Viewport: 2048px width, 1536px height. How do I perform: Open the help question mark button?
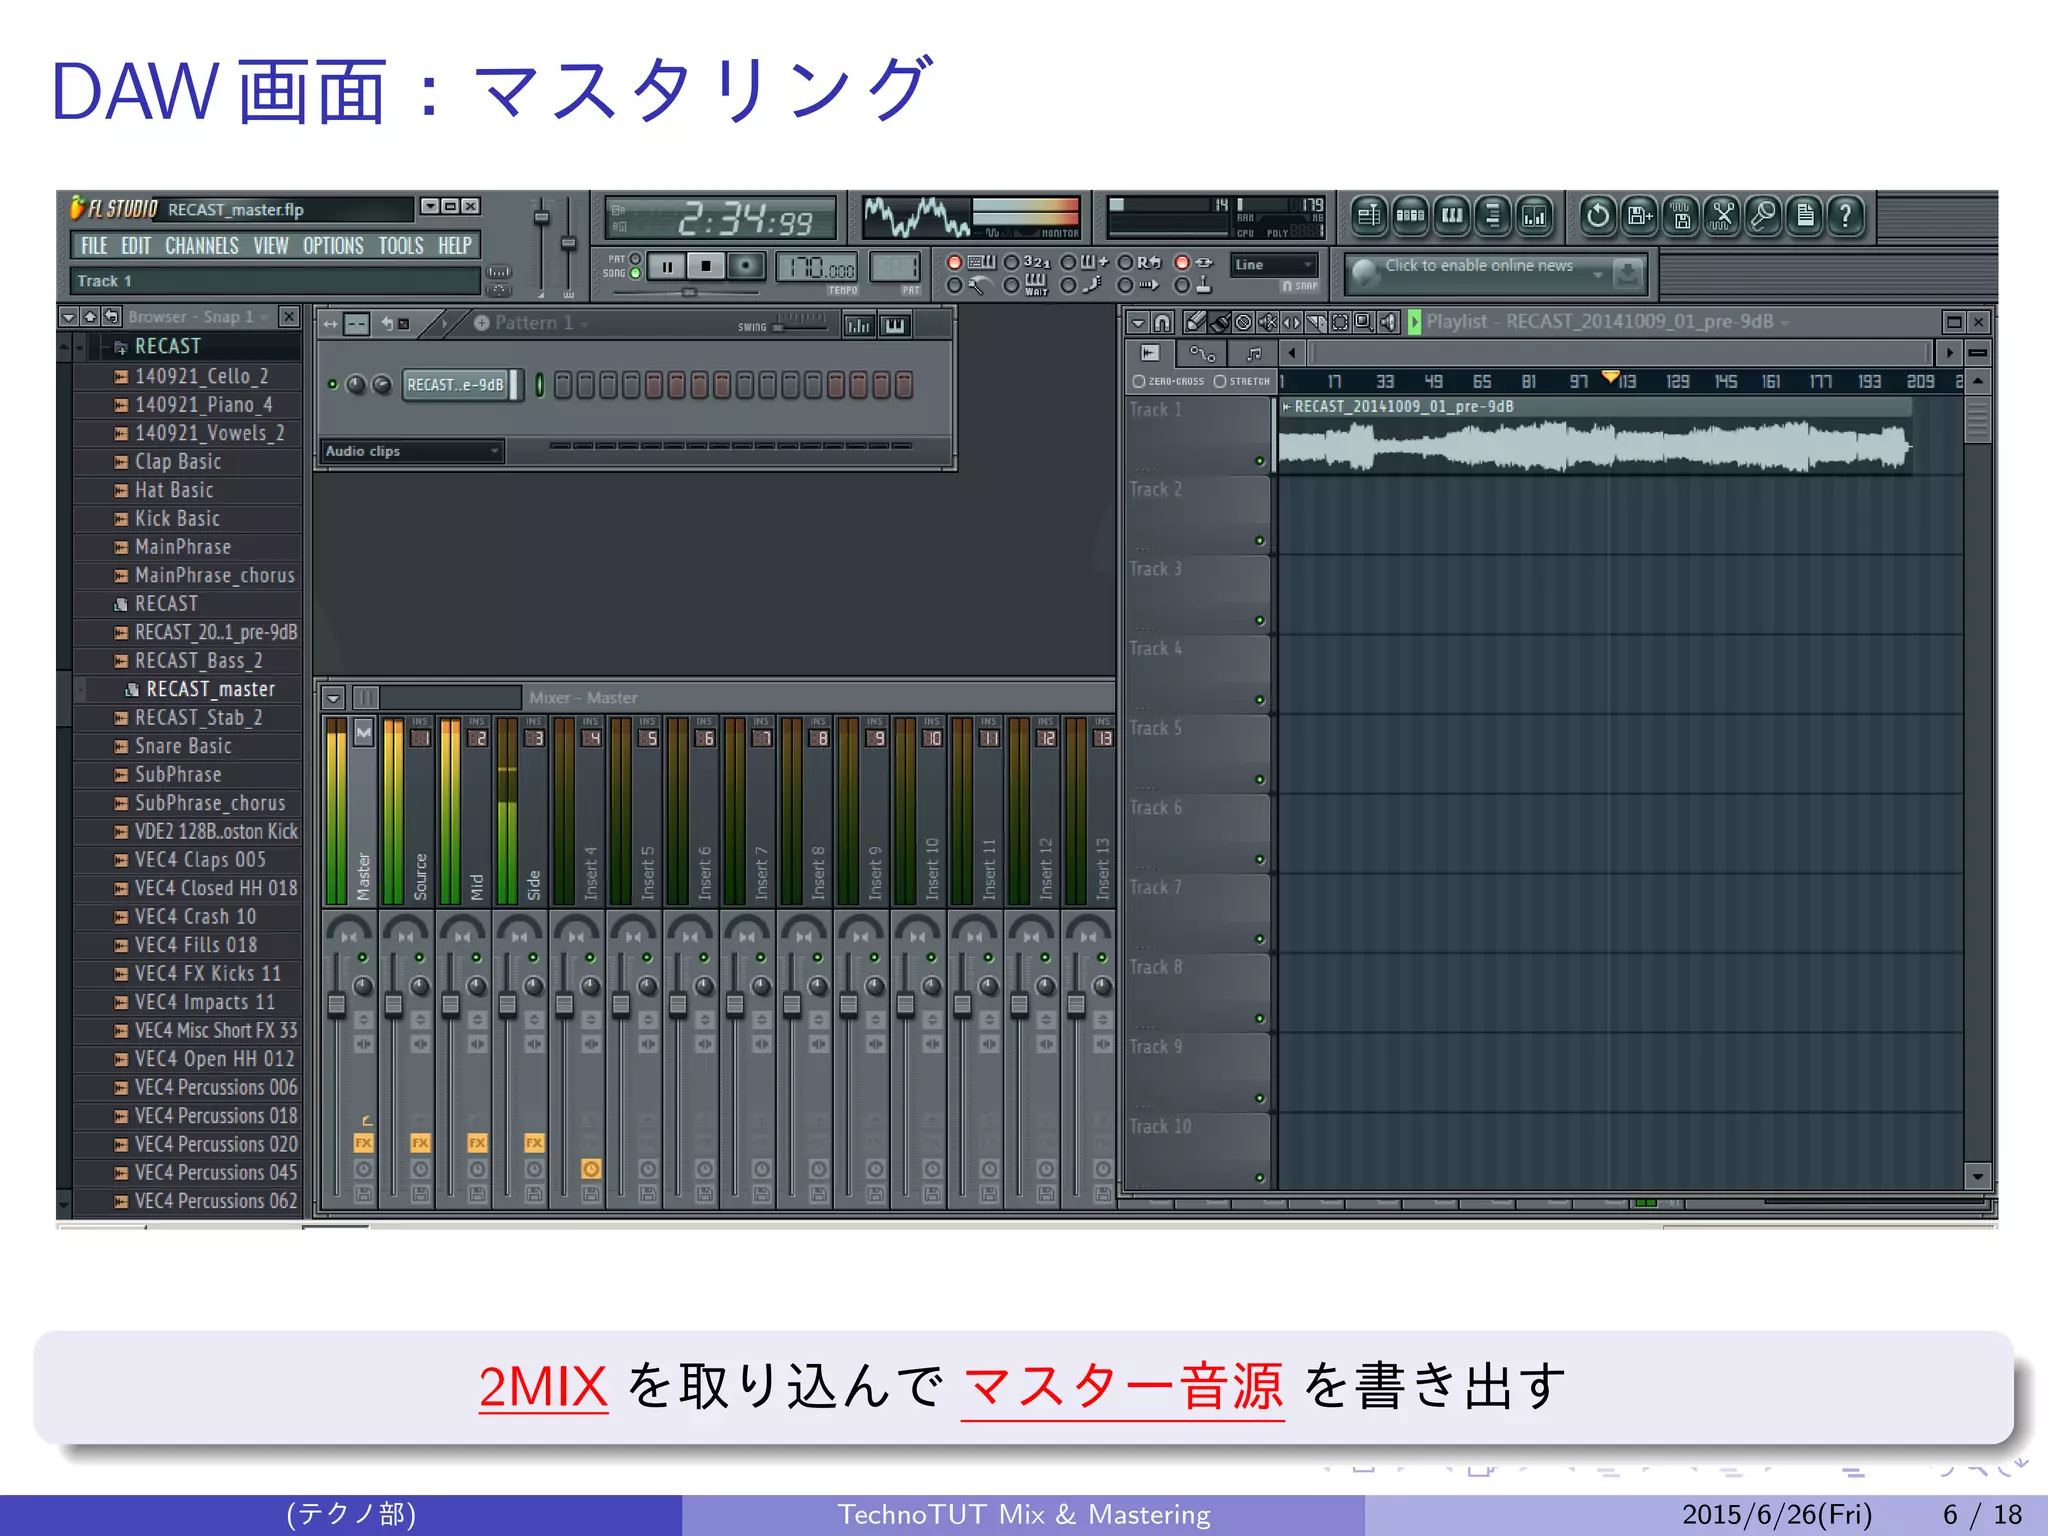[1846, 216]
